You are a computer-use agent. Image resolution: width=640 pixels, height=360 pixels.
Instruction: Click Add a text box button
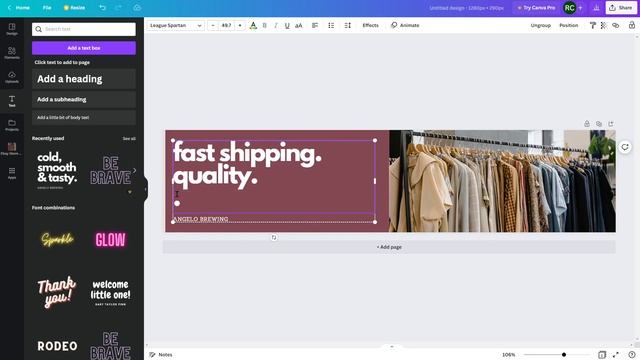(84, 48)
